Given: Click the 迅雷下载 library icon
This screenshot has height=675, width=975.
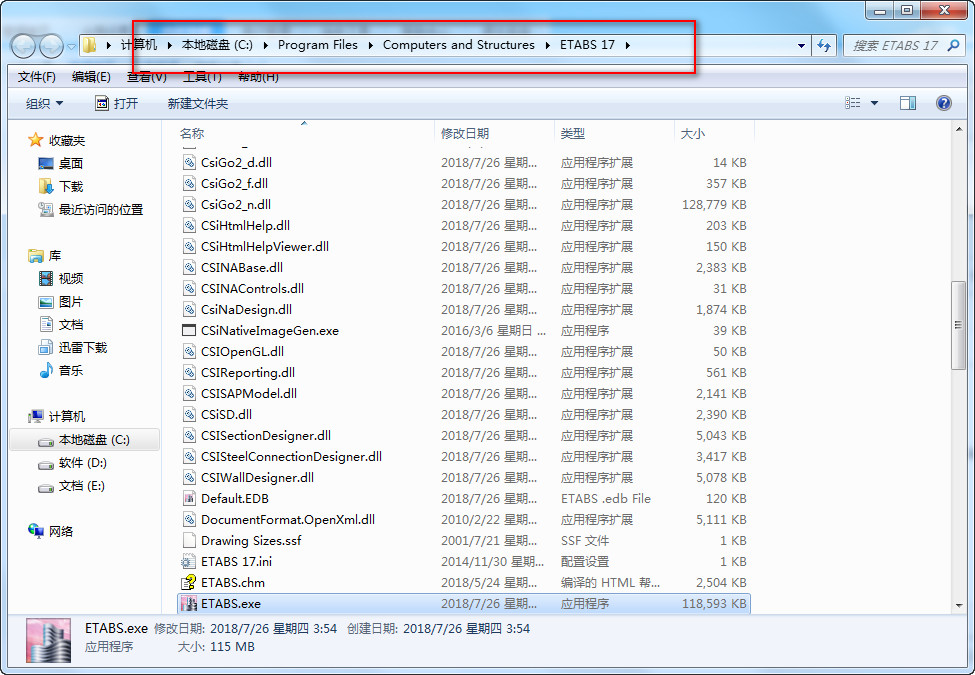Looking at the screenshot, I should (46, 347).
